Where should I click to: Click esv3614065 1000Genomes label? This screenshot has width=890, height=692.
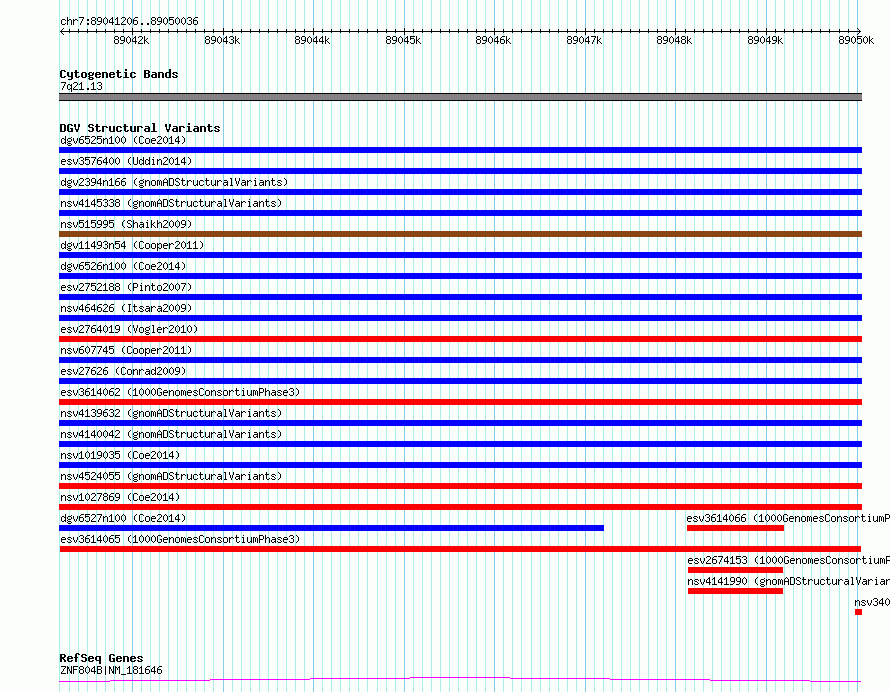[x=180, y=539]
